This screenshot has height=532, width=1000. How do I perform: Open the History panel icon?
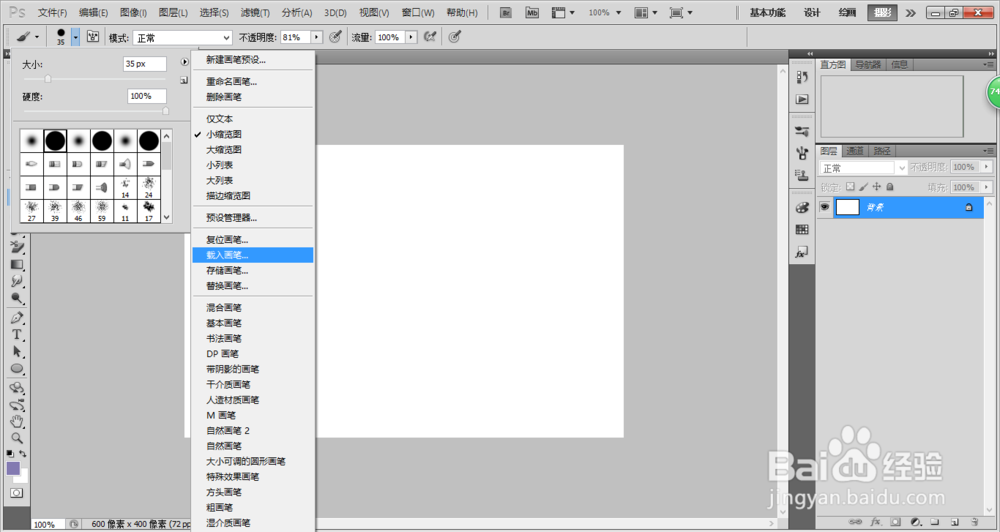click(x=802, y=77)
